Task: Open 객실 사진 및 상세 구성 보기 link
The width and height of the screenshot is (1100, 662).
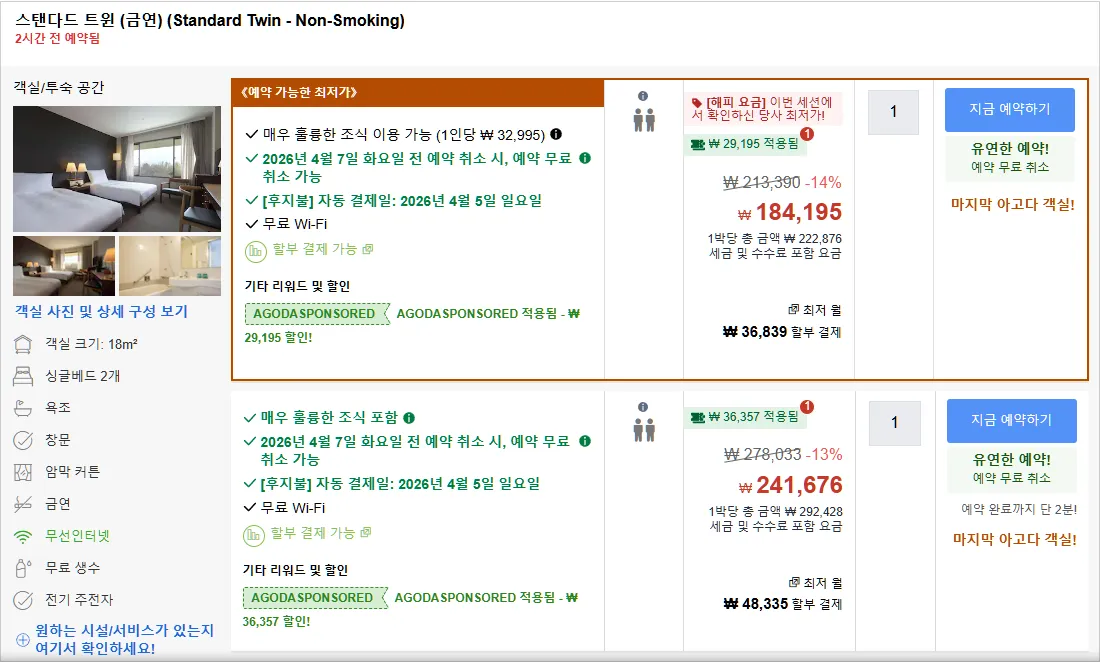Action: click(x=101, y=311)
